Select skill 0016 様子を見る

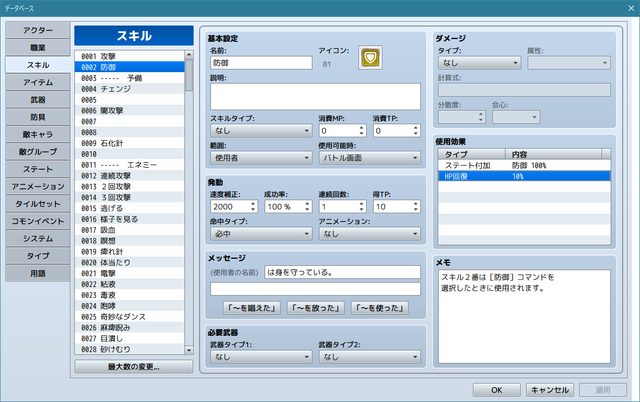tap(130, 219)
